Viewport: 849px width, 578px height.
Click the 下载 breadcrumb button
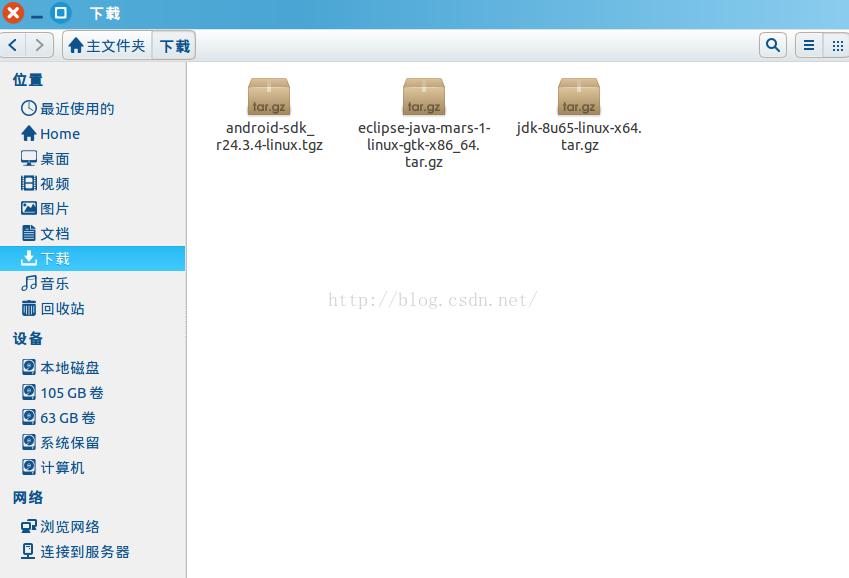pyautogui.click(x=174, y=46)
